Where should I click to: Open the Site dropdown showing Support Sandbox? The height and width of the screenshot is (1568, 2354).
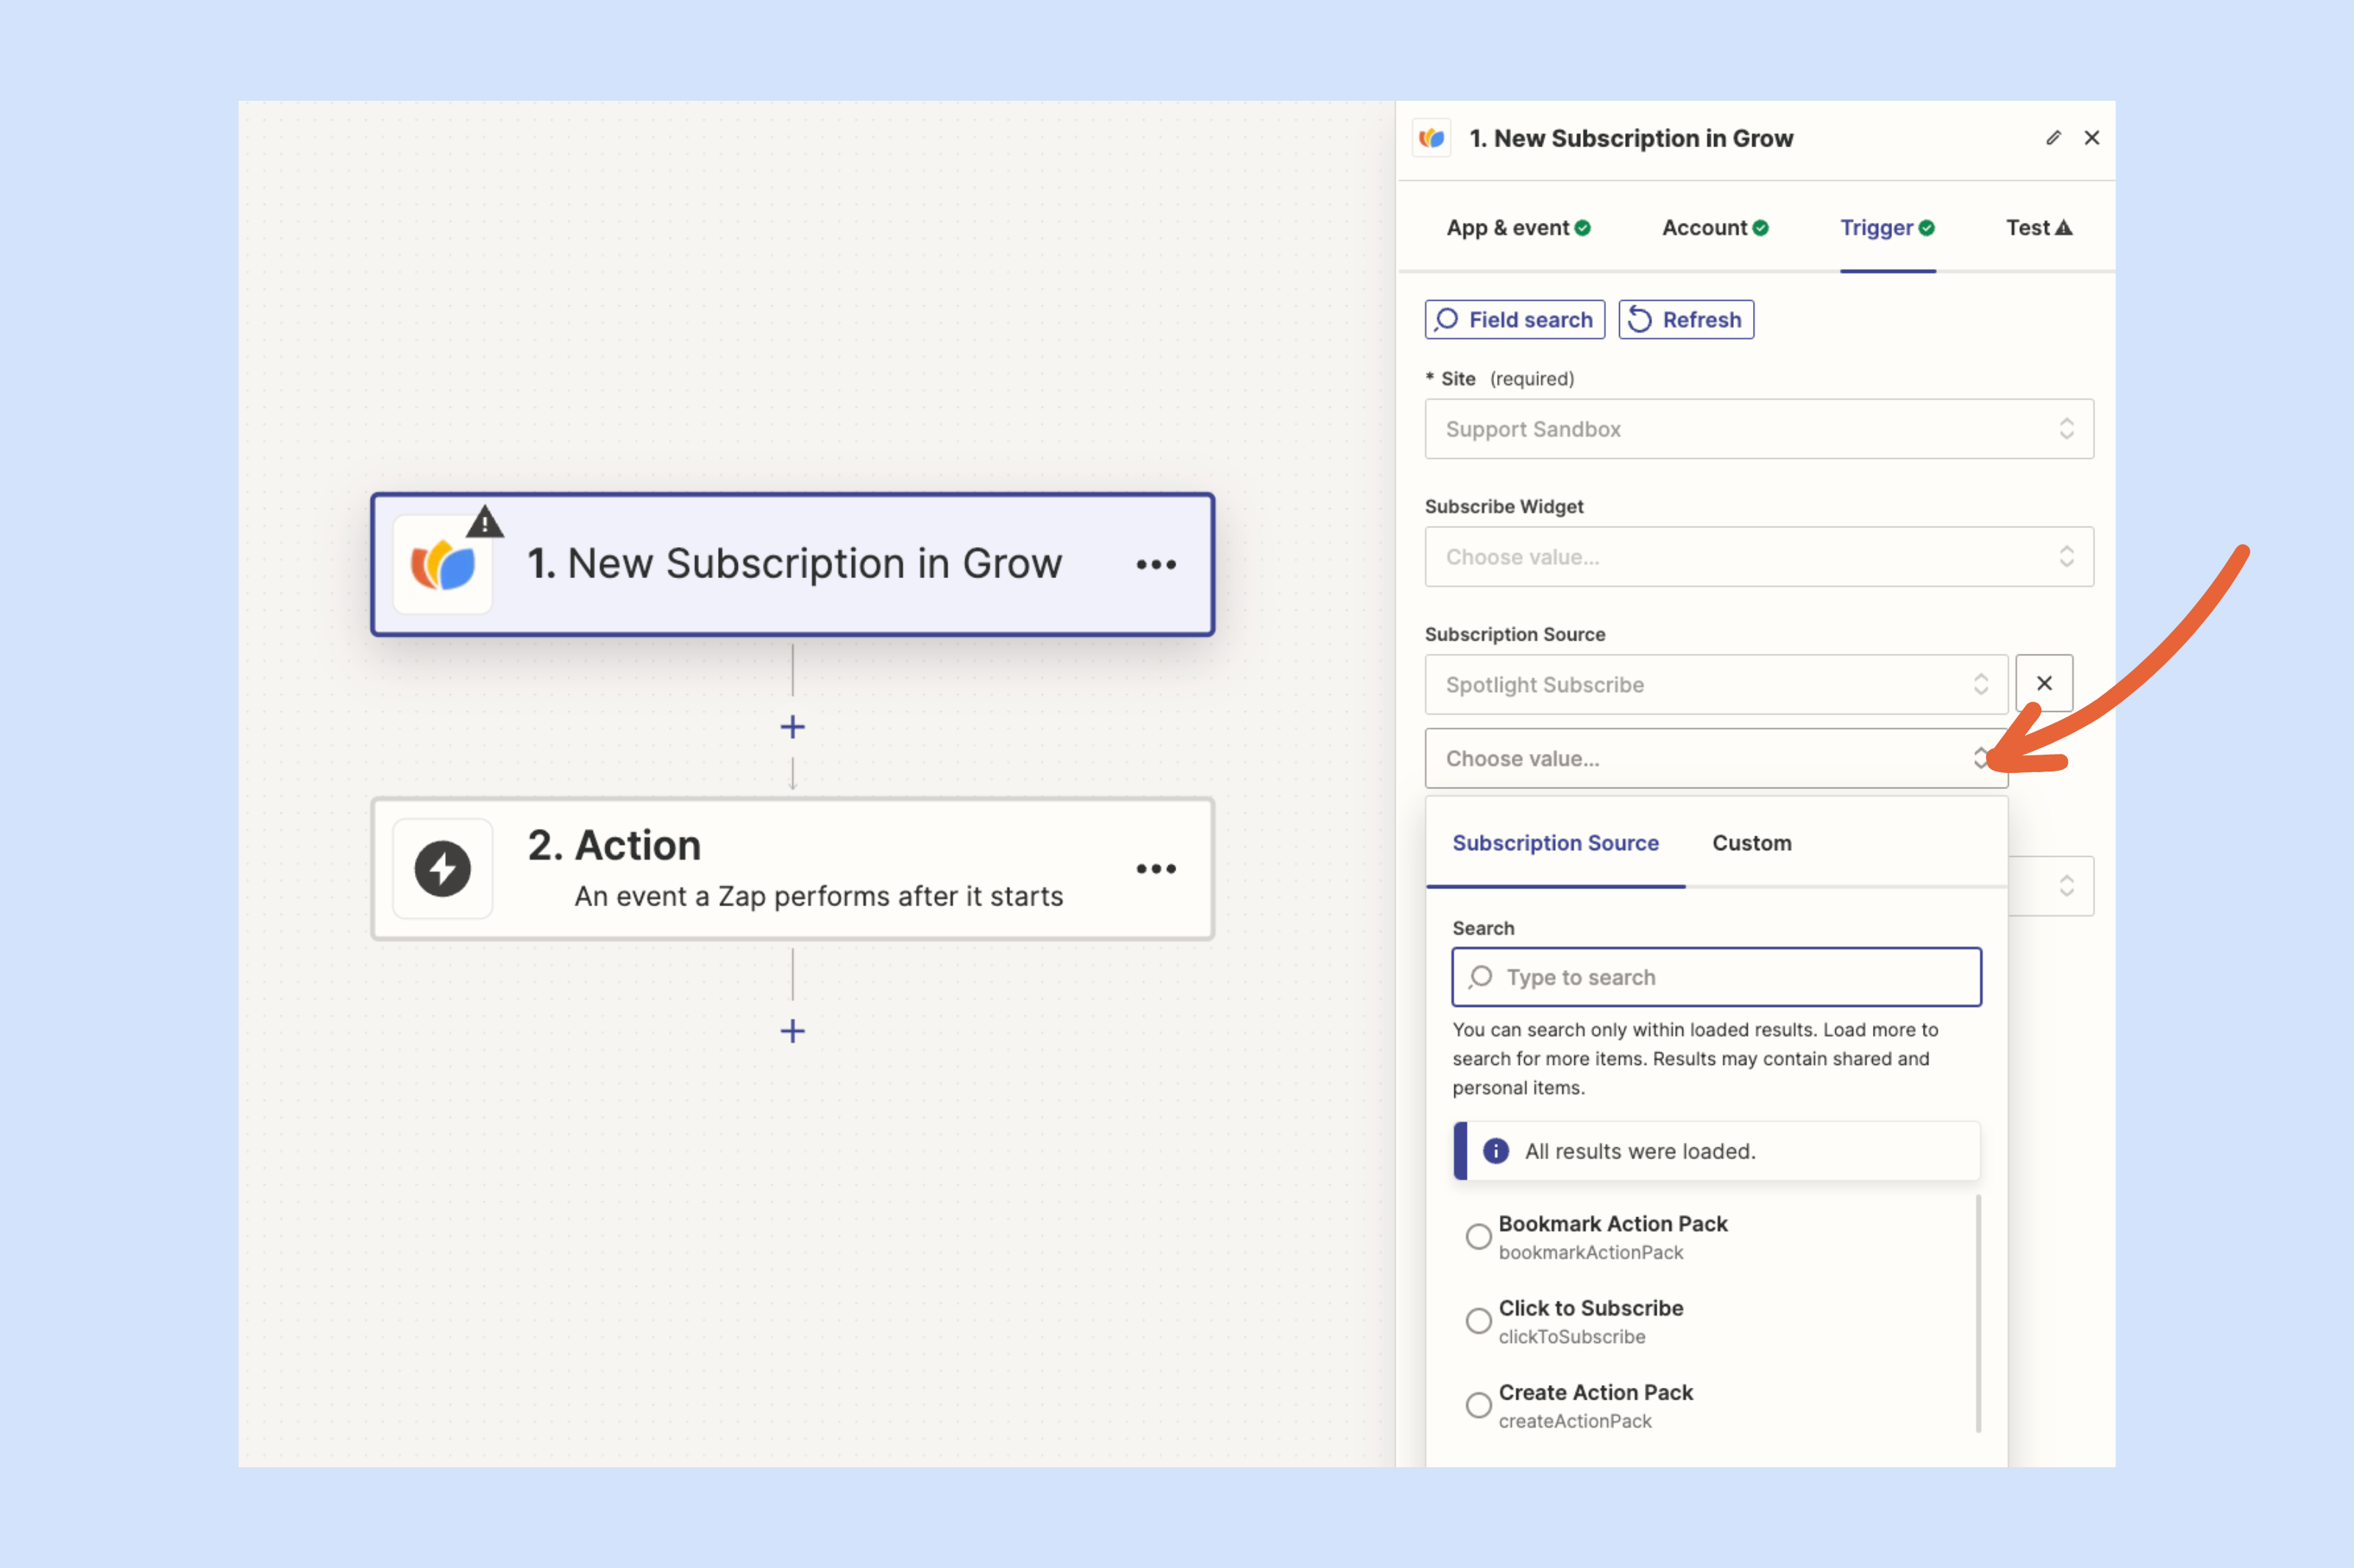1759,429
